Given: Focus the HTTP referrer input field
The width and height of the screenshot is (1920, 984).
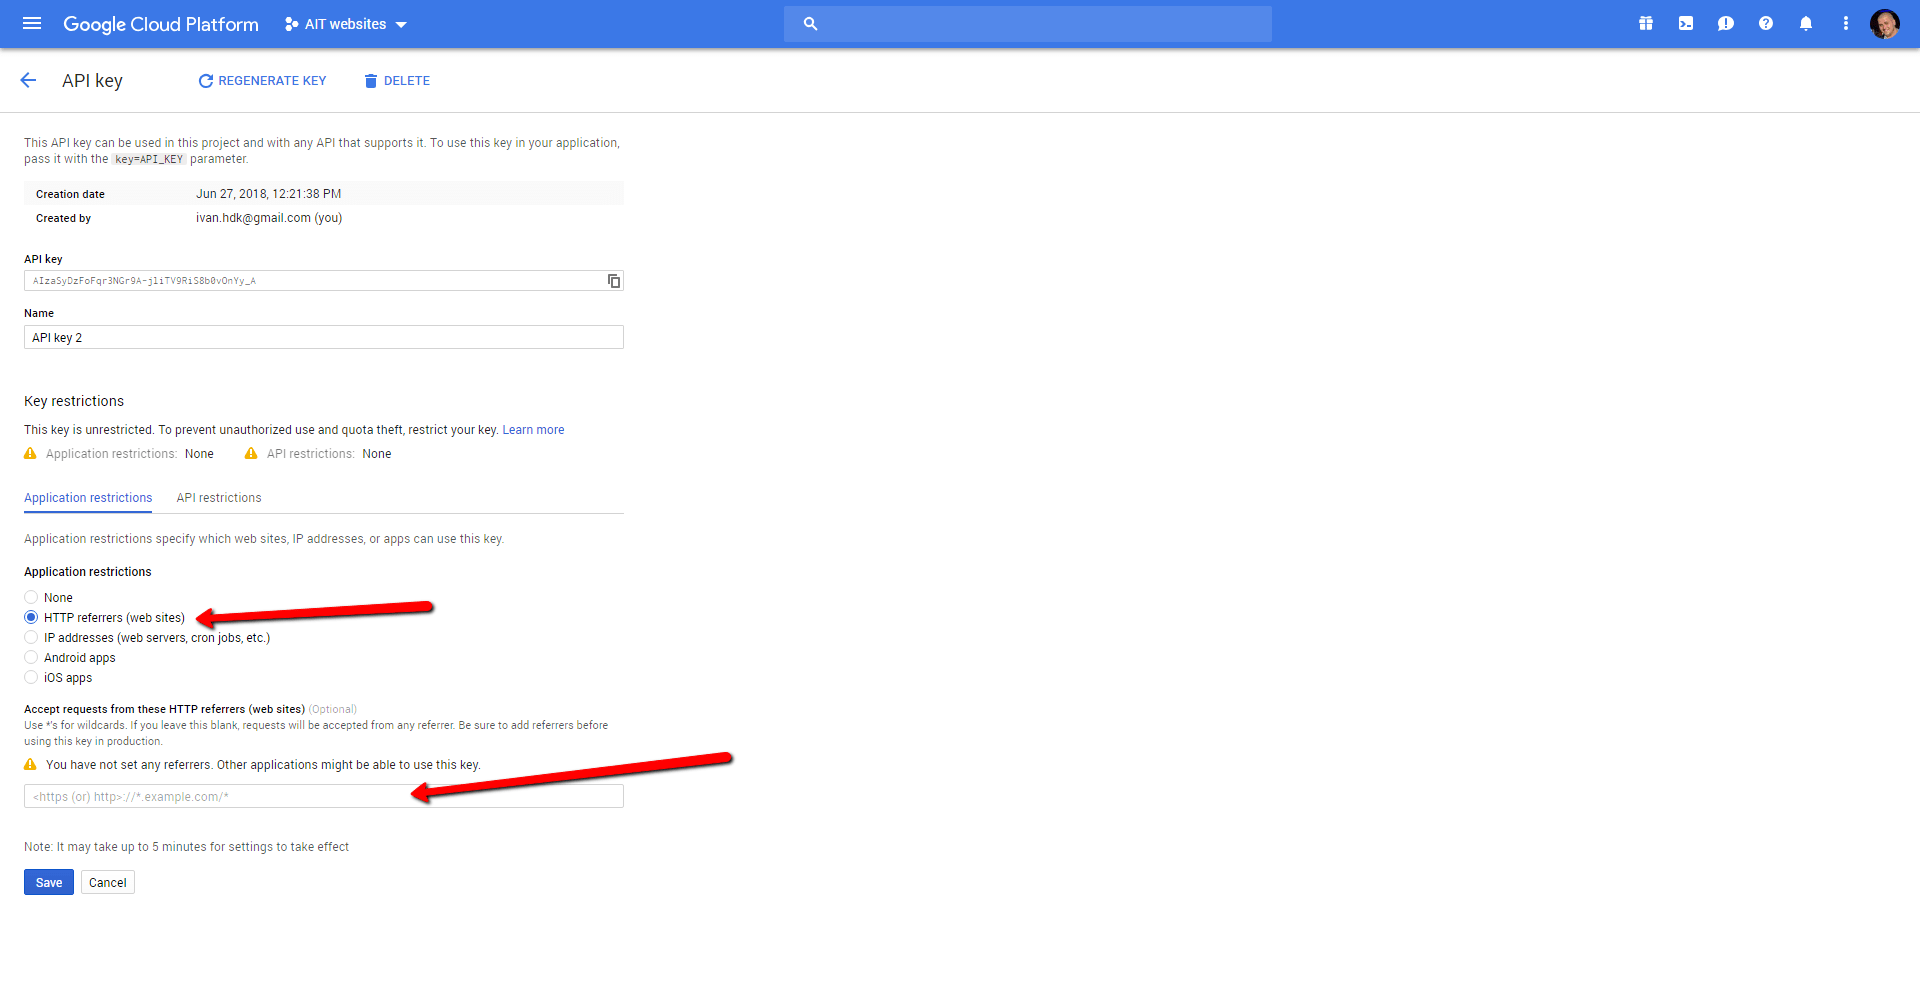Looking at the screenshot, I should [324, 796].
